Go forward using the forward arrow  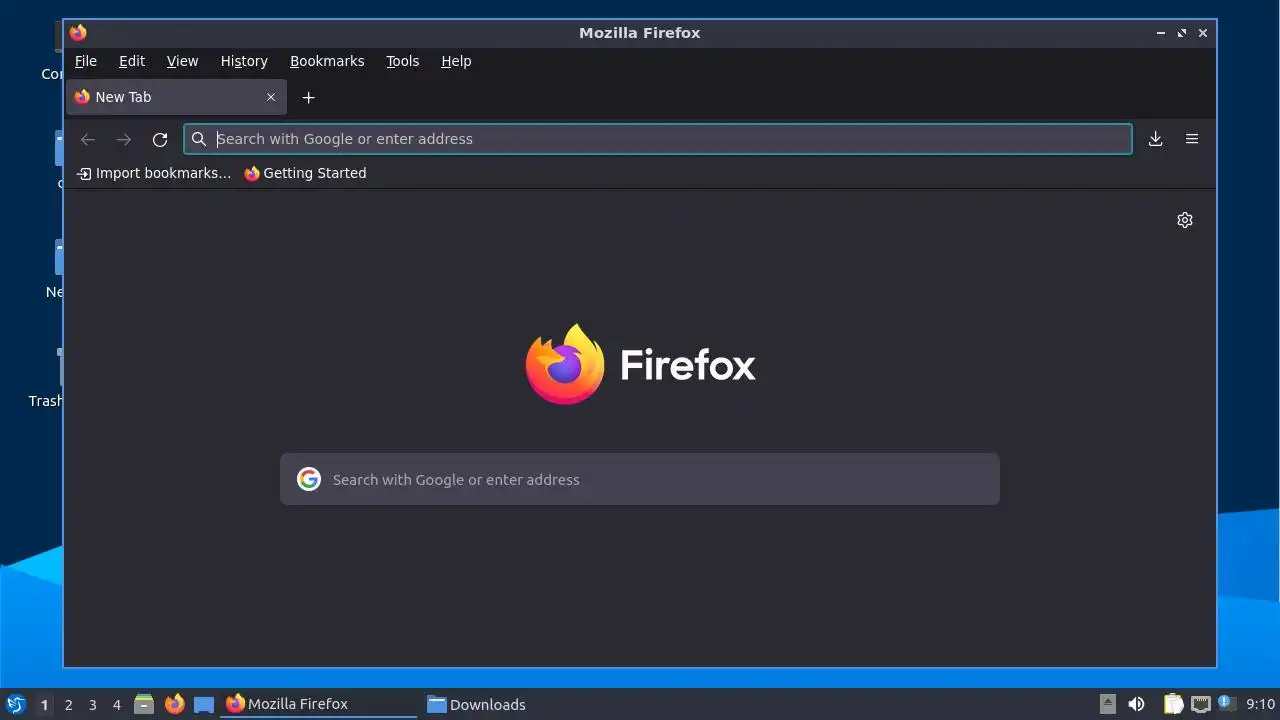tap(124, 139)
